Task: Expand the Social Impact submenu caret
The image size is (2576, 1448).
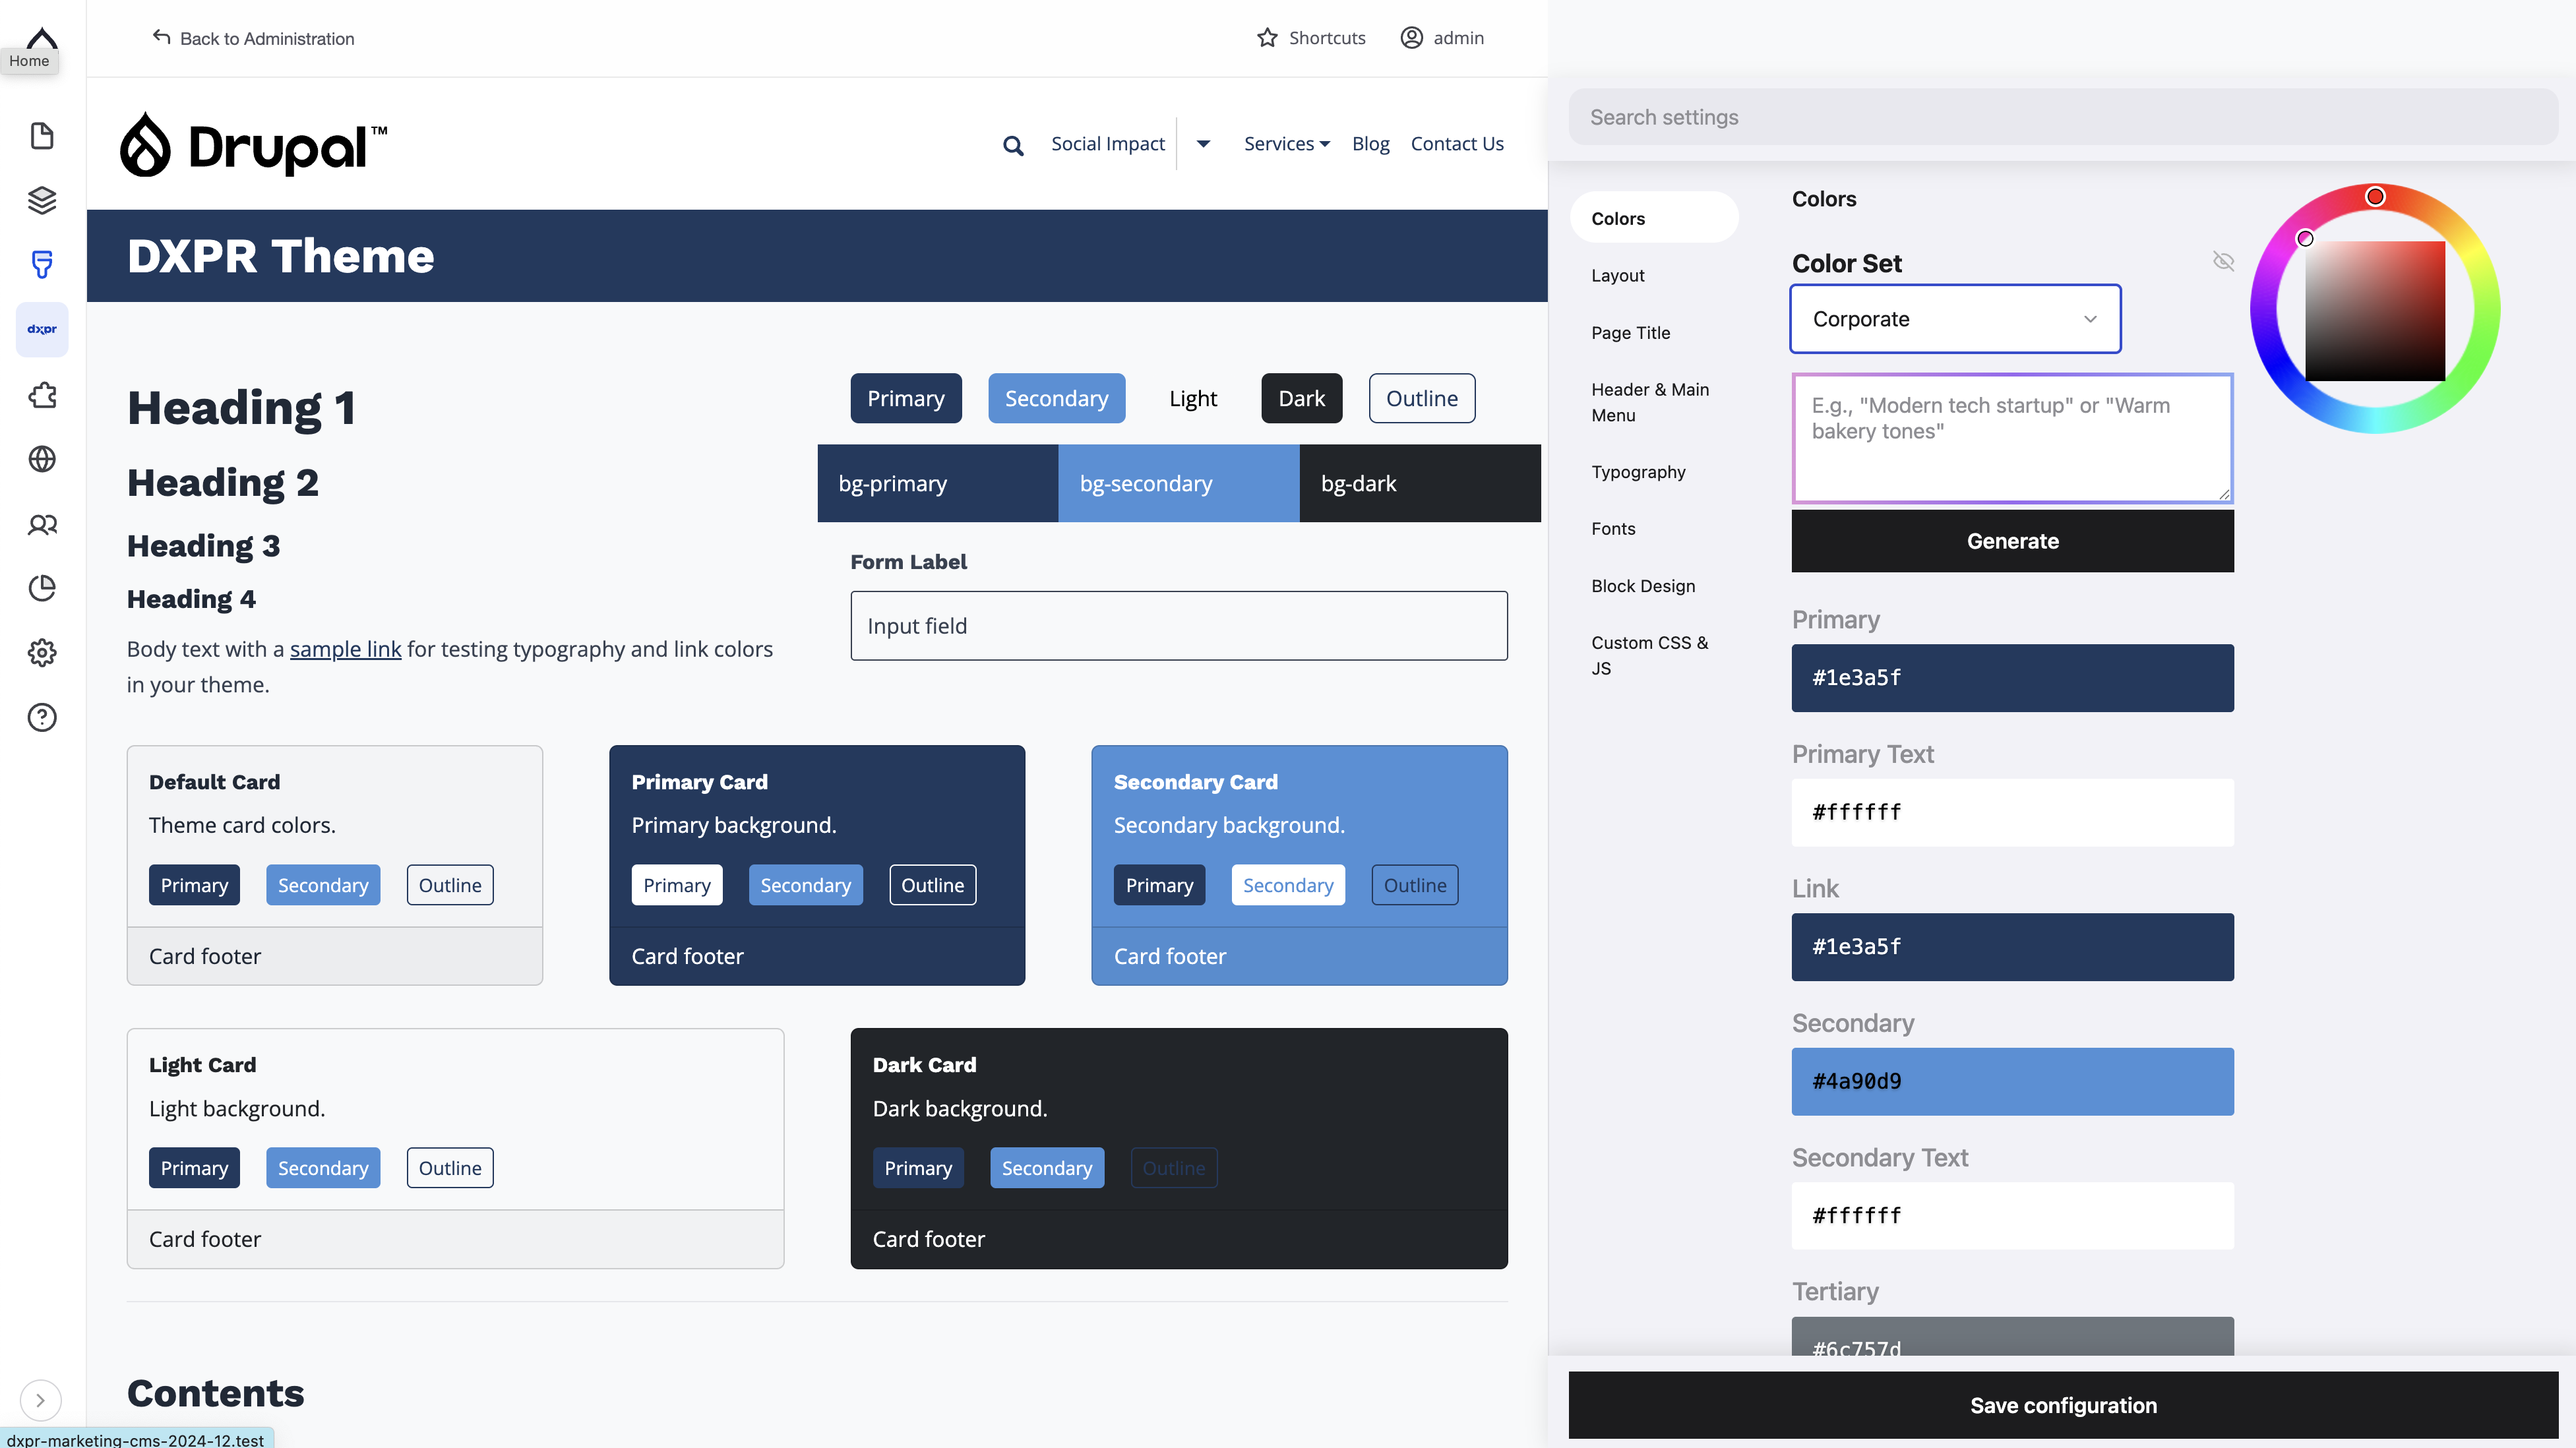Action: [x=1203, y=144]
